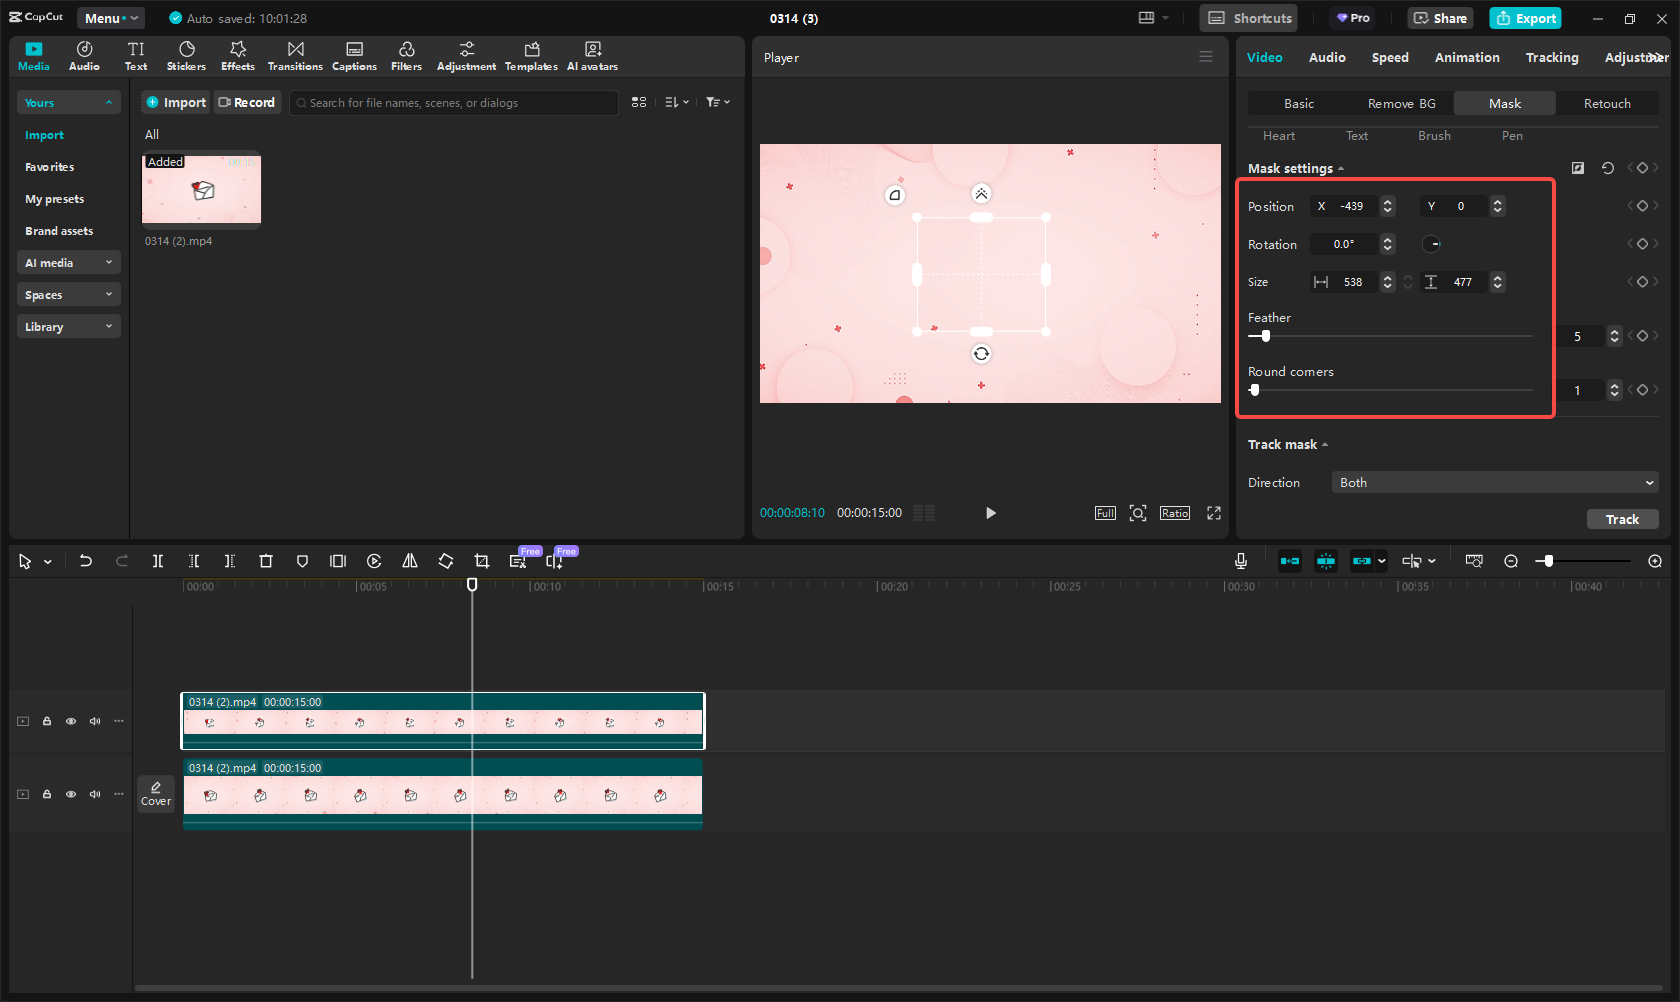Select the Remove BG sub-tab

pyautogui.click(x=1401, y=104)
